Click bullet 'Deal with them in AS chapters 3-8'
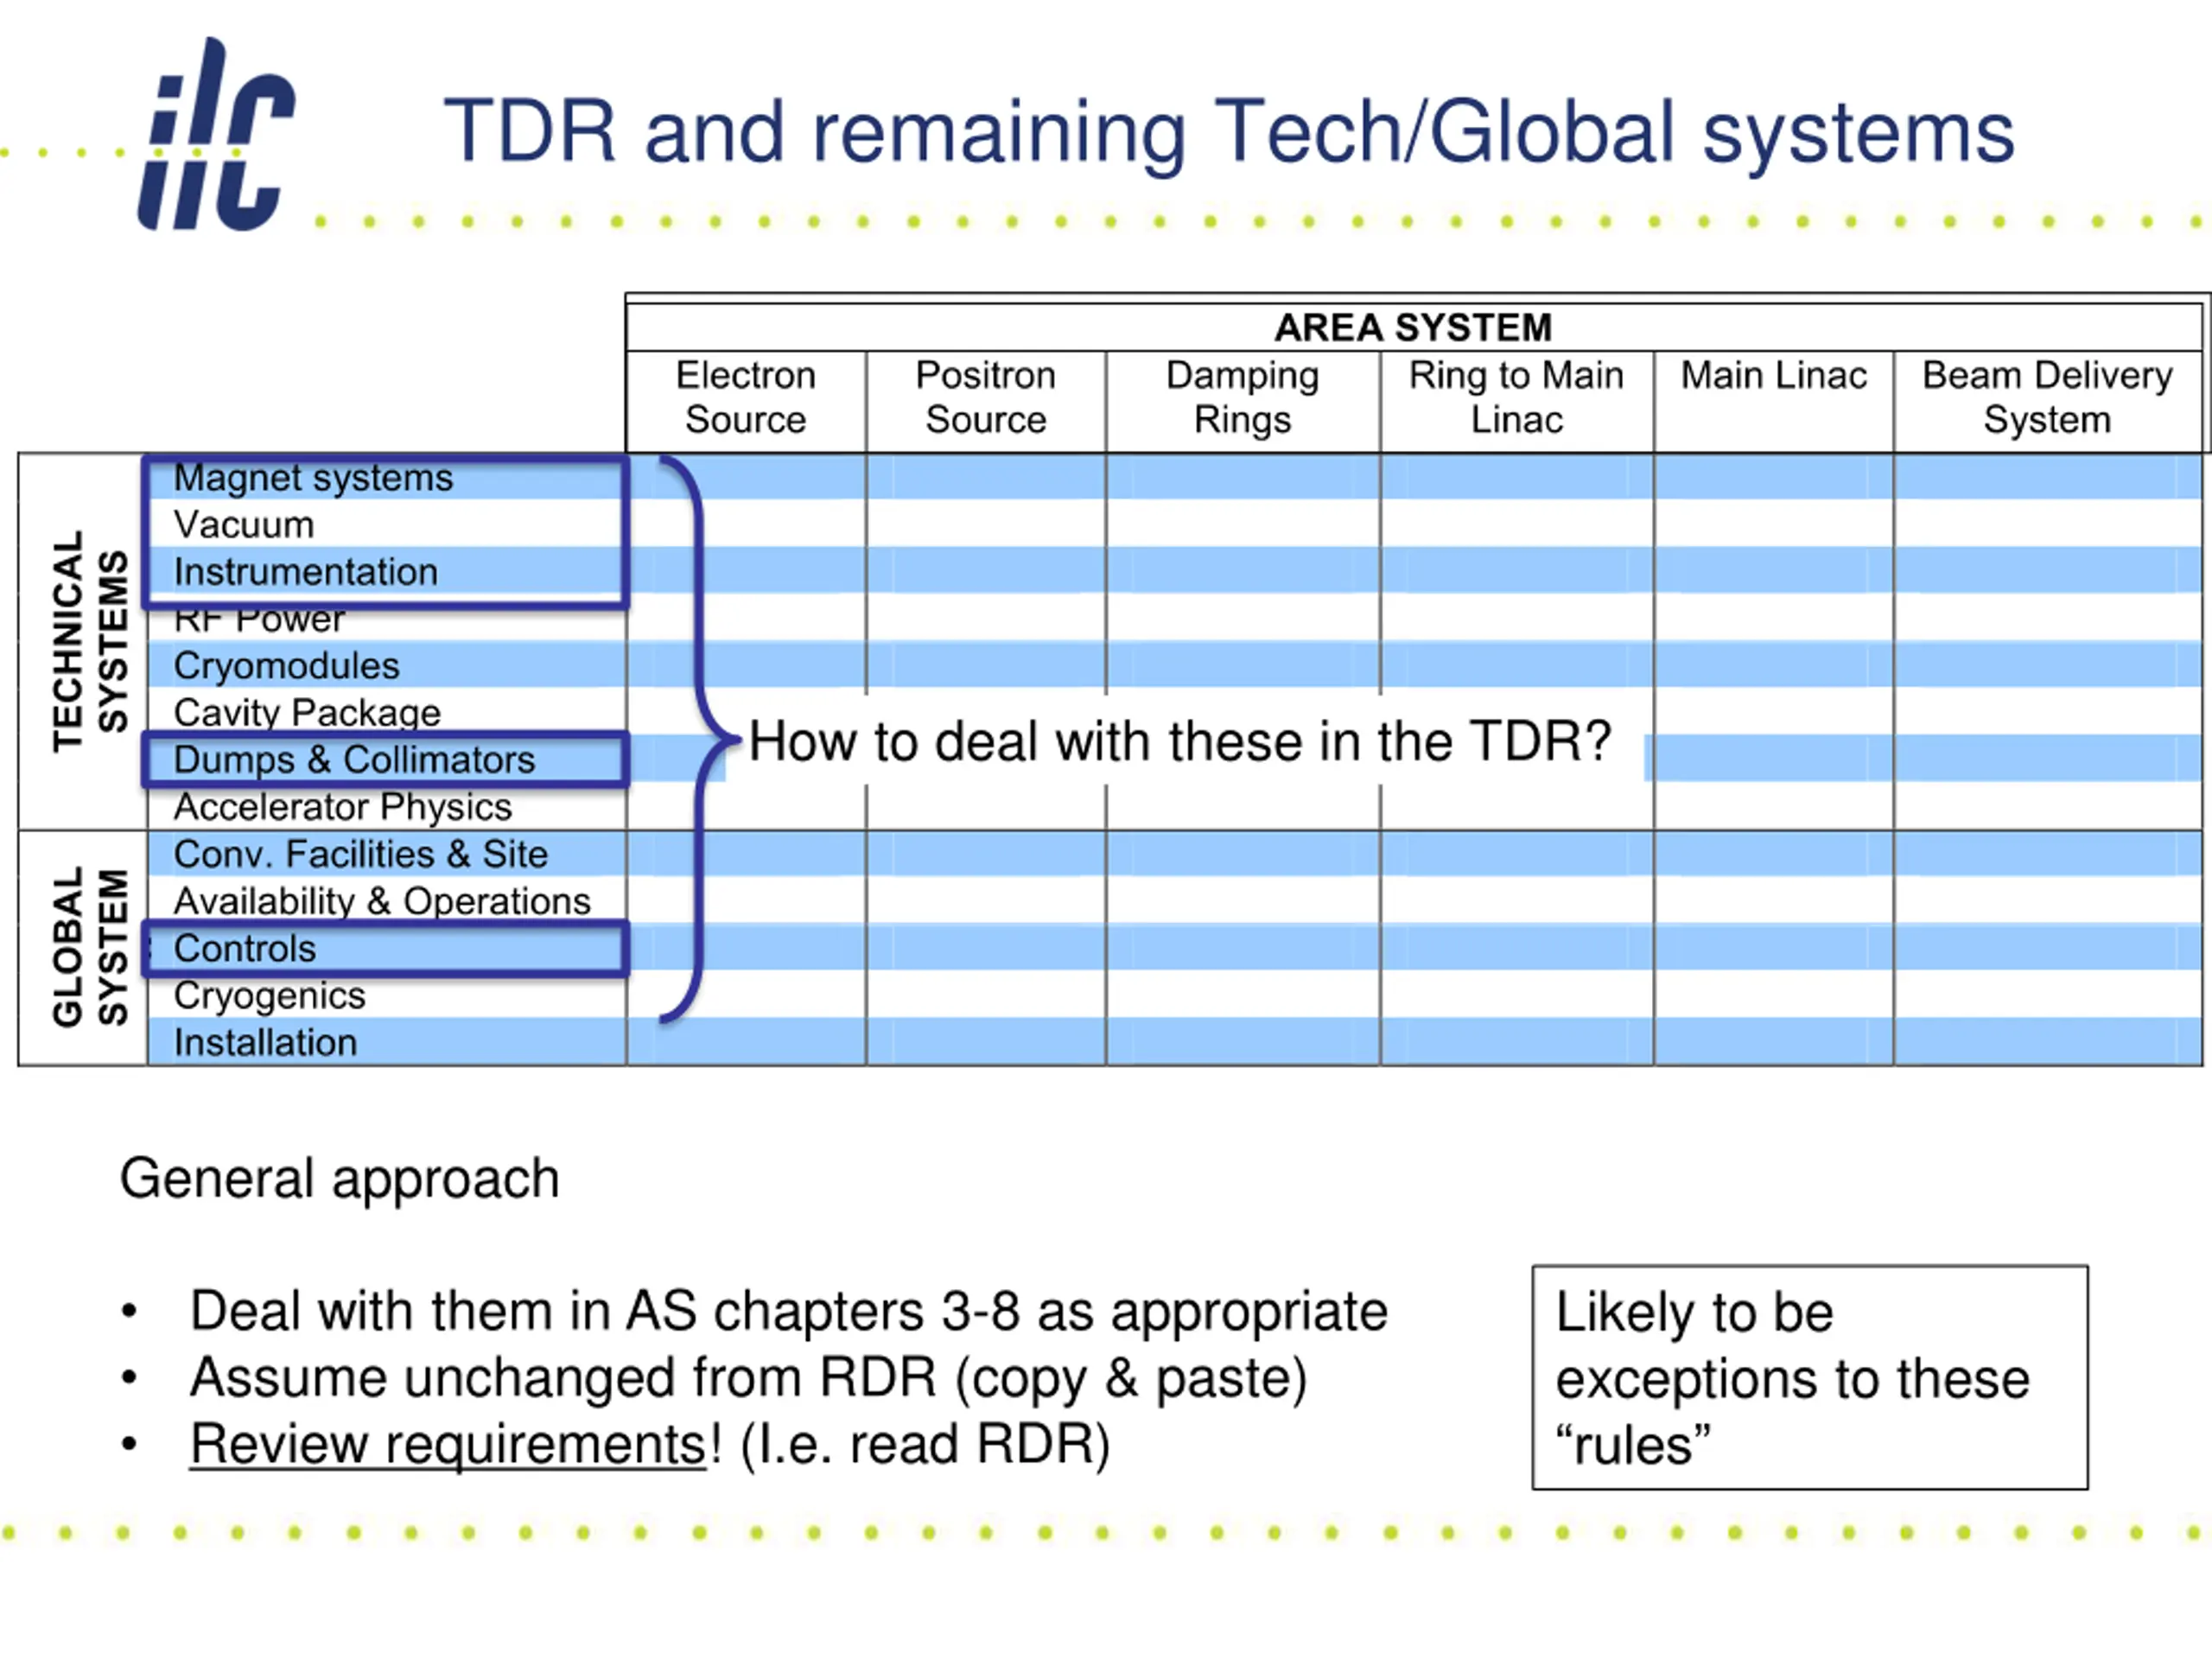Viewport: 2212px width, 1659px height. [789, 1312]
